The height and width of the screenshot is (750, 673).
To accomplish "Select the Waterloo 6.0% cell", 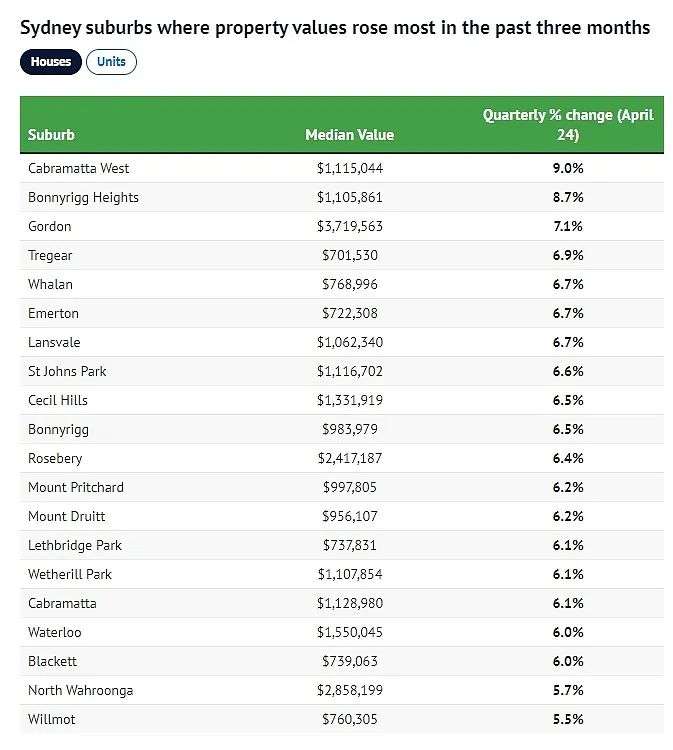I will point(568,632).
